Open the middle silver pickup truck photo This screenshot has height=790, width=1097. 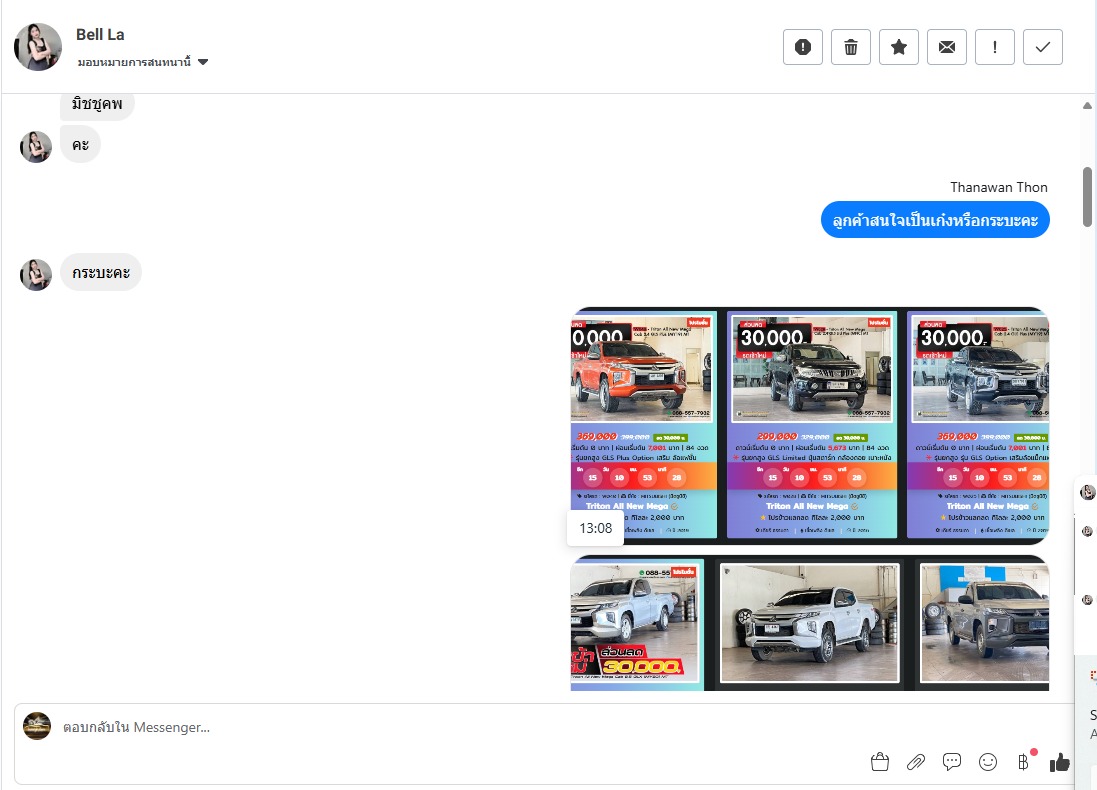point(809,622)
